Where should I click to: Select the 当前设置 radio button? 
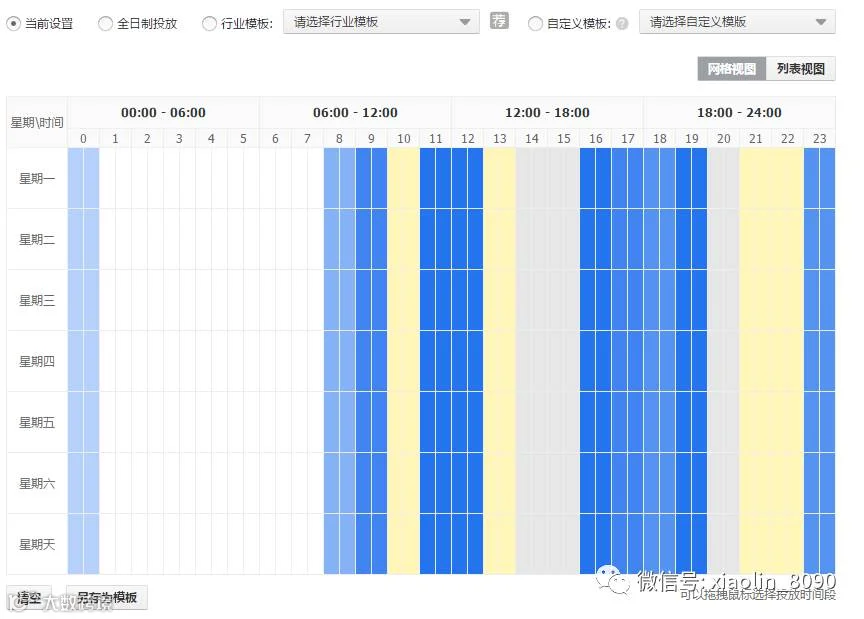(x=13, y=24)
